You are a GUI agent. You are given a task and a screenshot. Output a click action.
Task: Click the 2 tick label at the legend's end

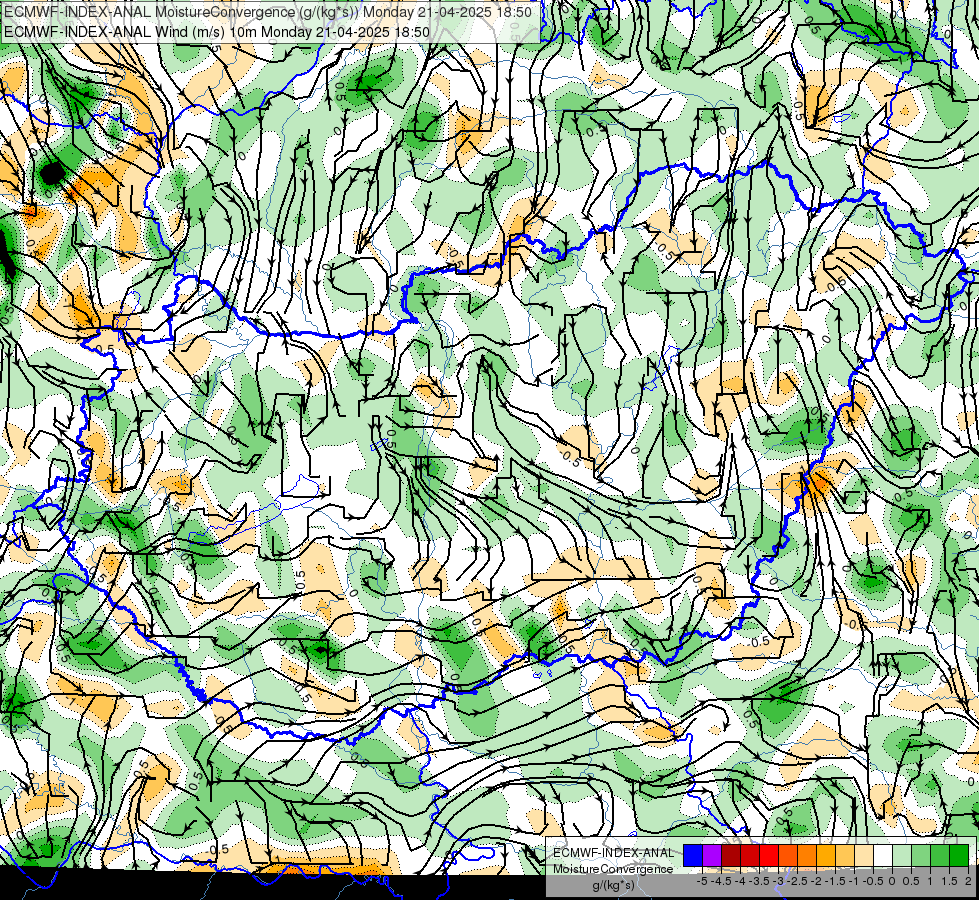[x=968, y=881]
